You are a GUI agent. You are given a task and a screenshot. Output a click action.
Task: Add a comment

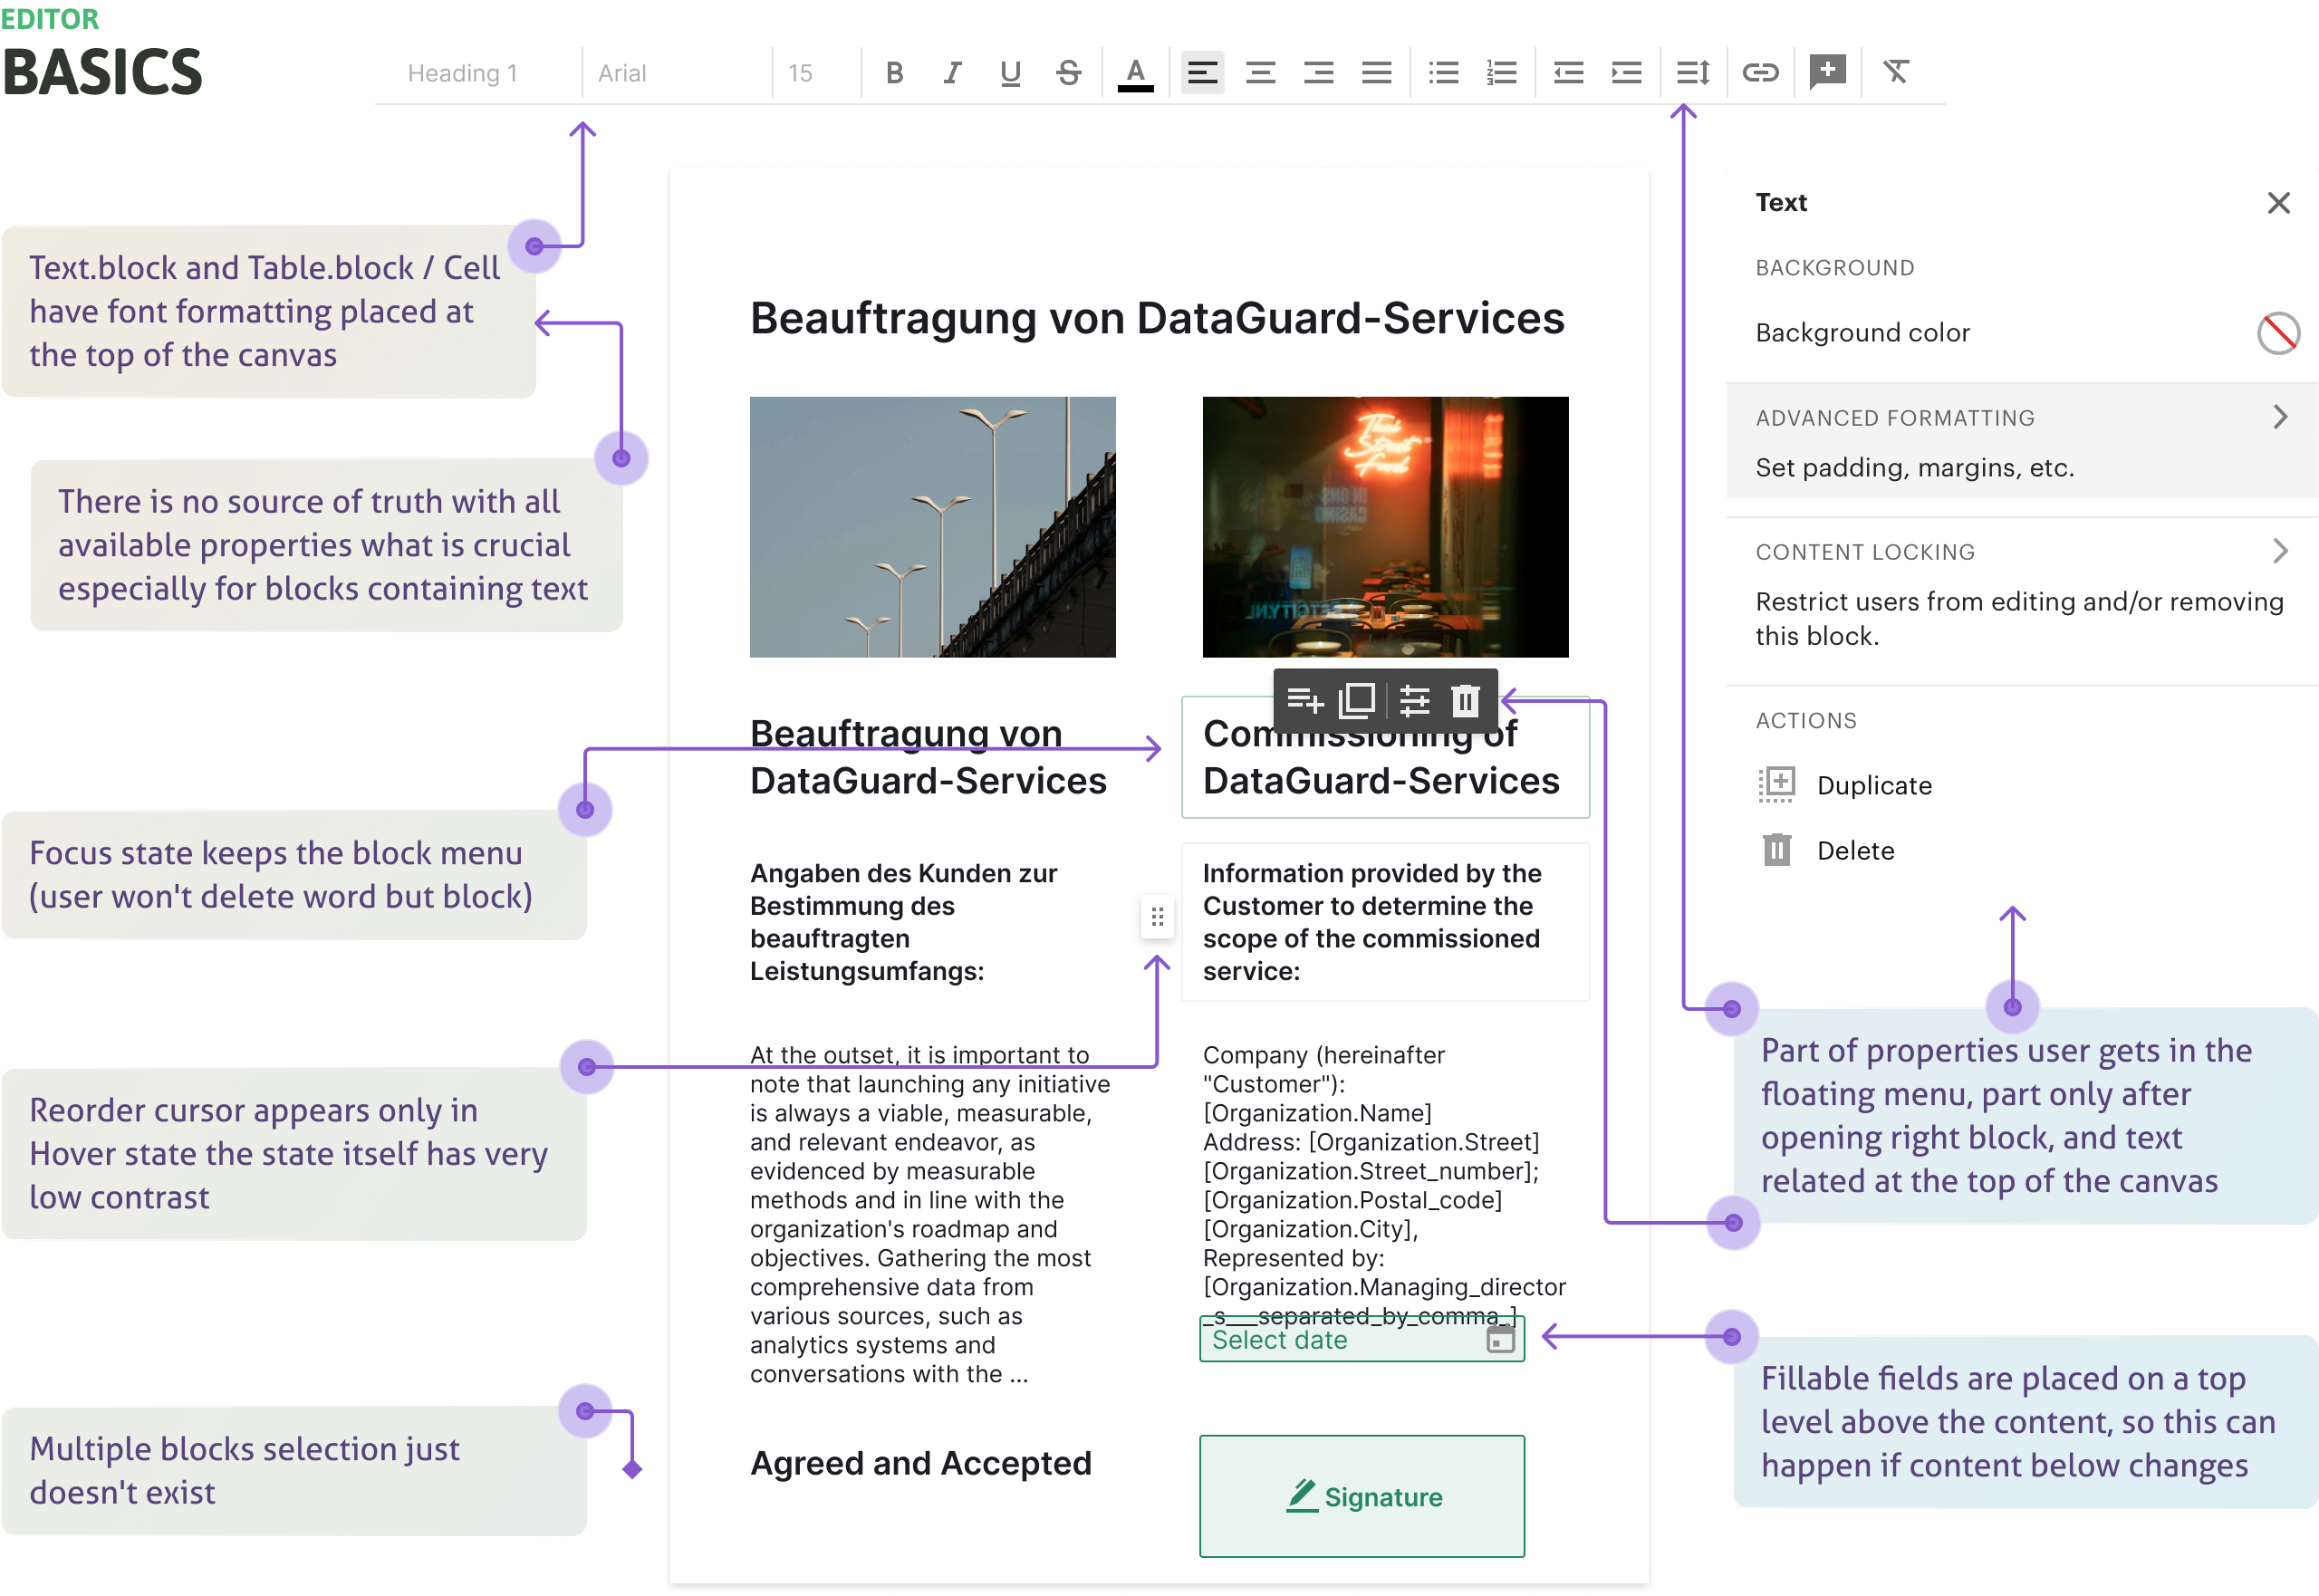[x=1827, y=72]
